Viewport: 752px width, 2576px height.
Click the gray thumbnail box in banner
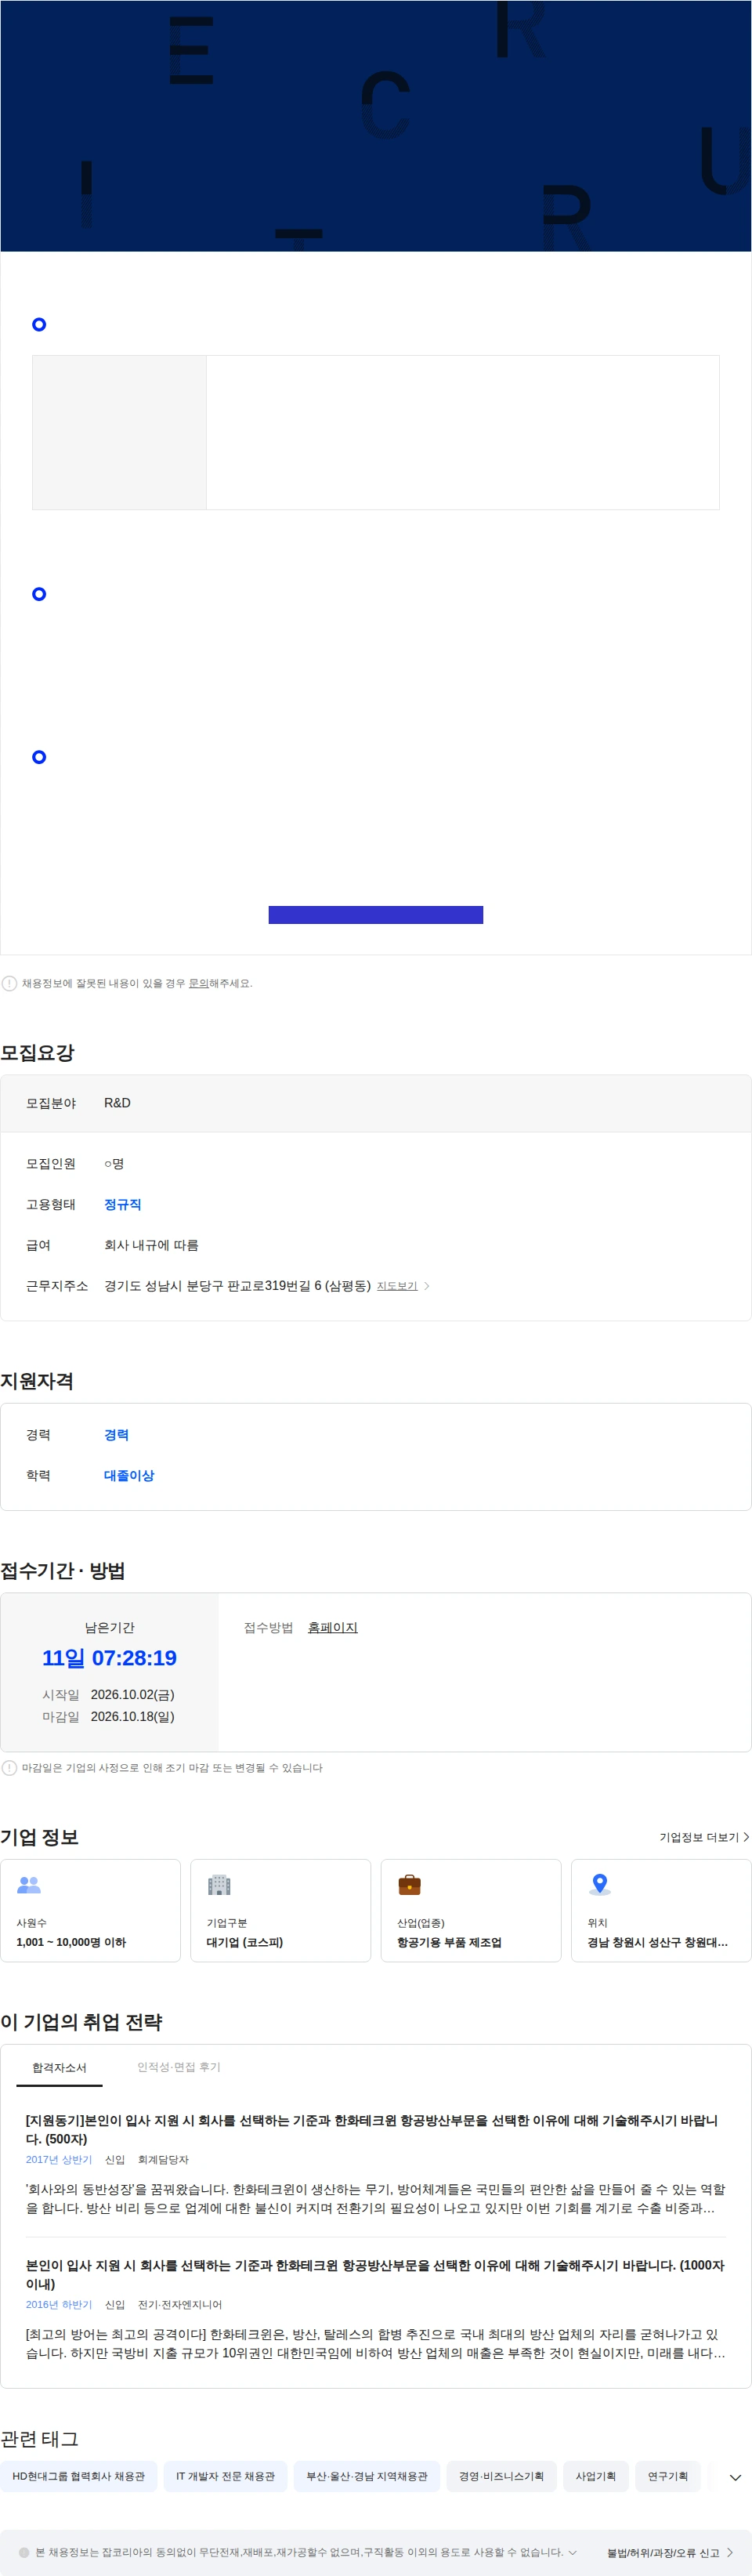tap(119, 432)
